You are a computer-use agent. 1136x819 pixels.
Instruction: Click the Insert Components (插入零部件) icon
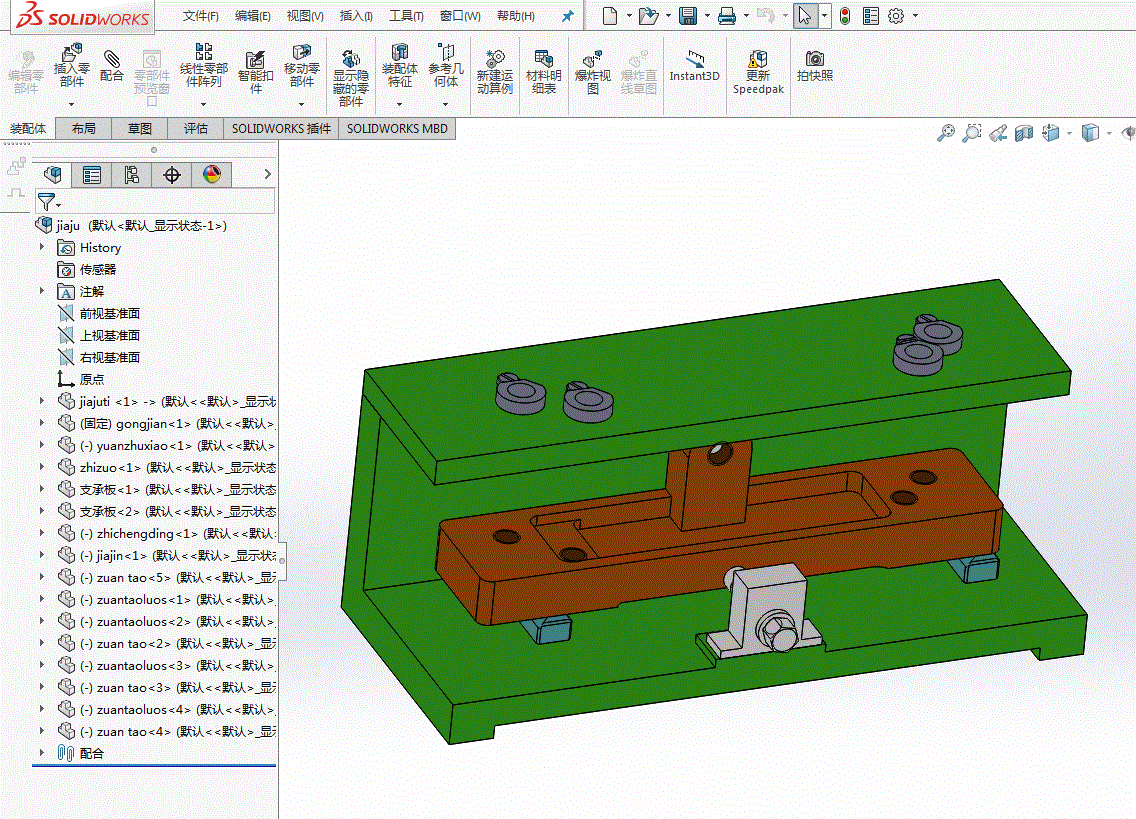tap(71, 66)
